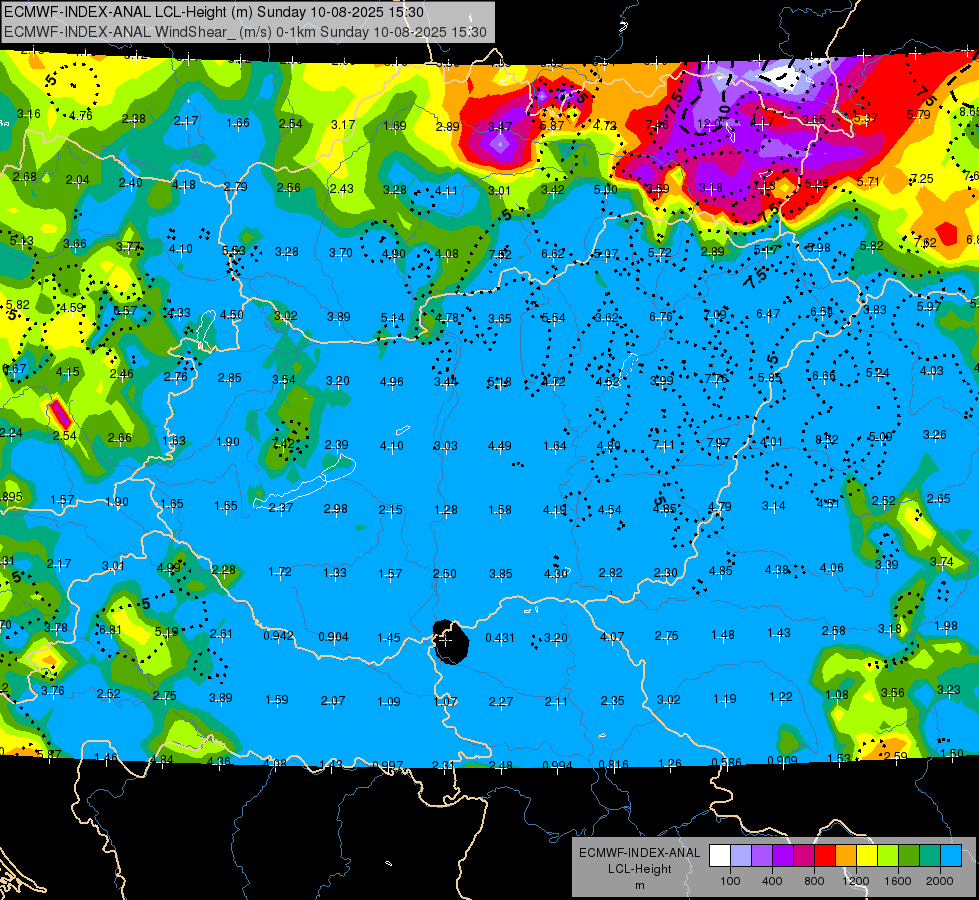Click the wind shear value 5.24
Image resolution: width=979 pixels, height=900 pixels.
877,373
